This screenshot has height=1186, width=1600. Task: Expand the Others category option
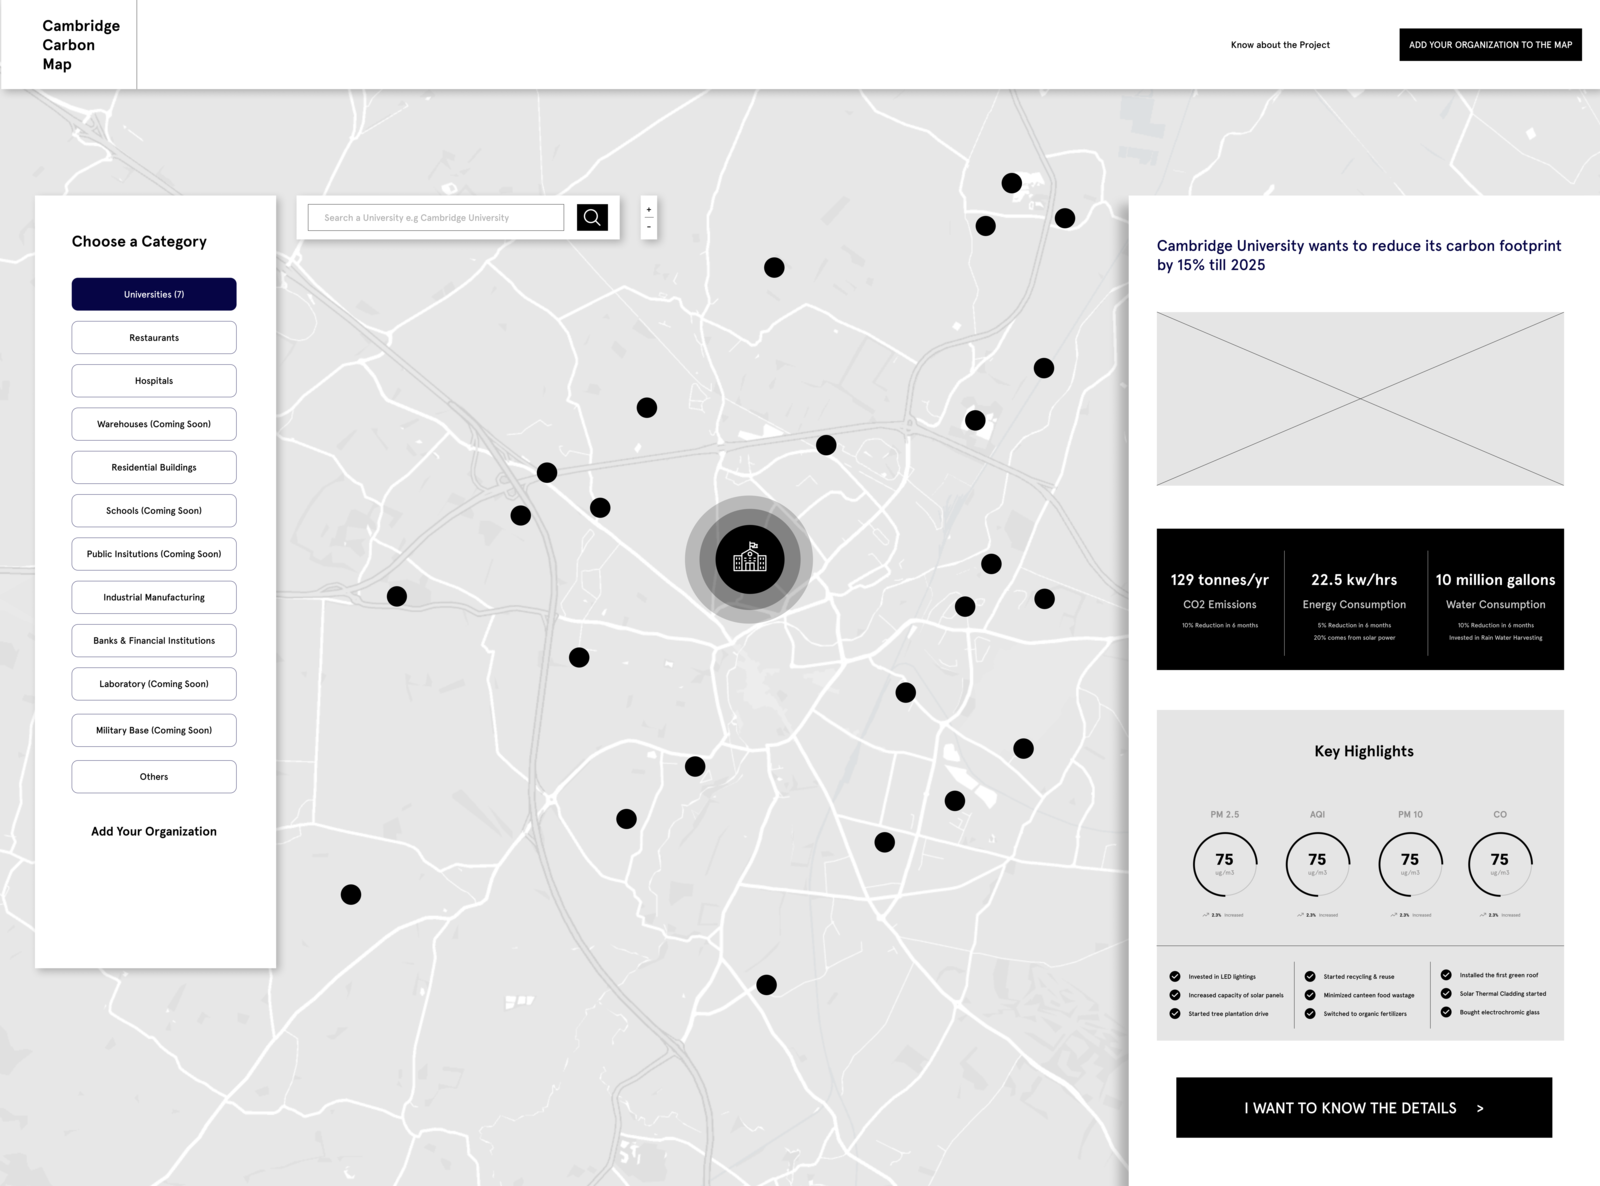[153, 776]
